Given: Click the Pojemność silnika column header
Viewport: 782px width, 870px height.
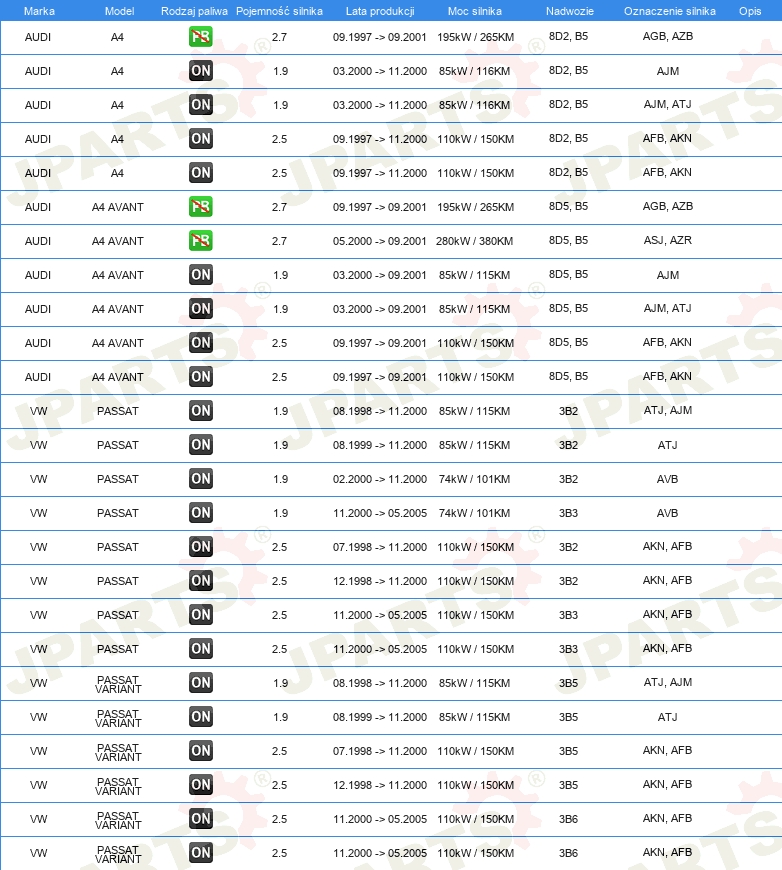Looking at the screenshot, I should (279, 11).
